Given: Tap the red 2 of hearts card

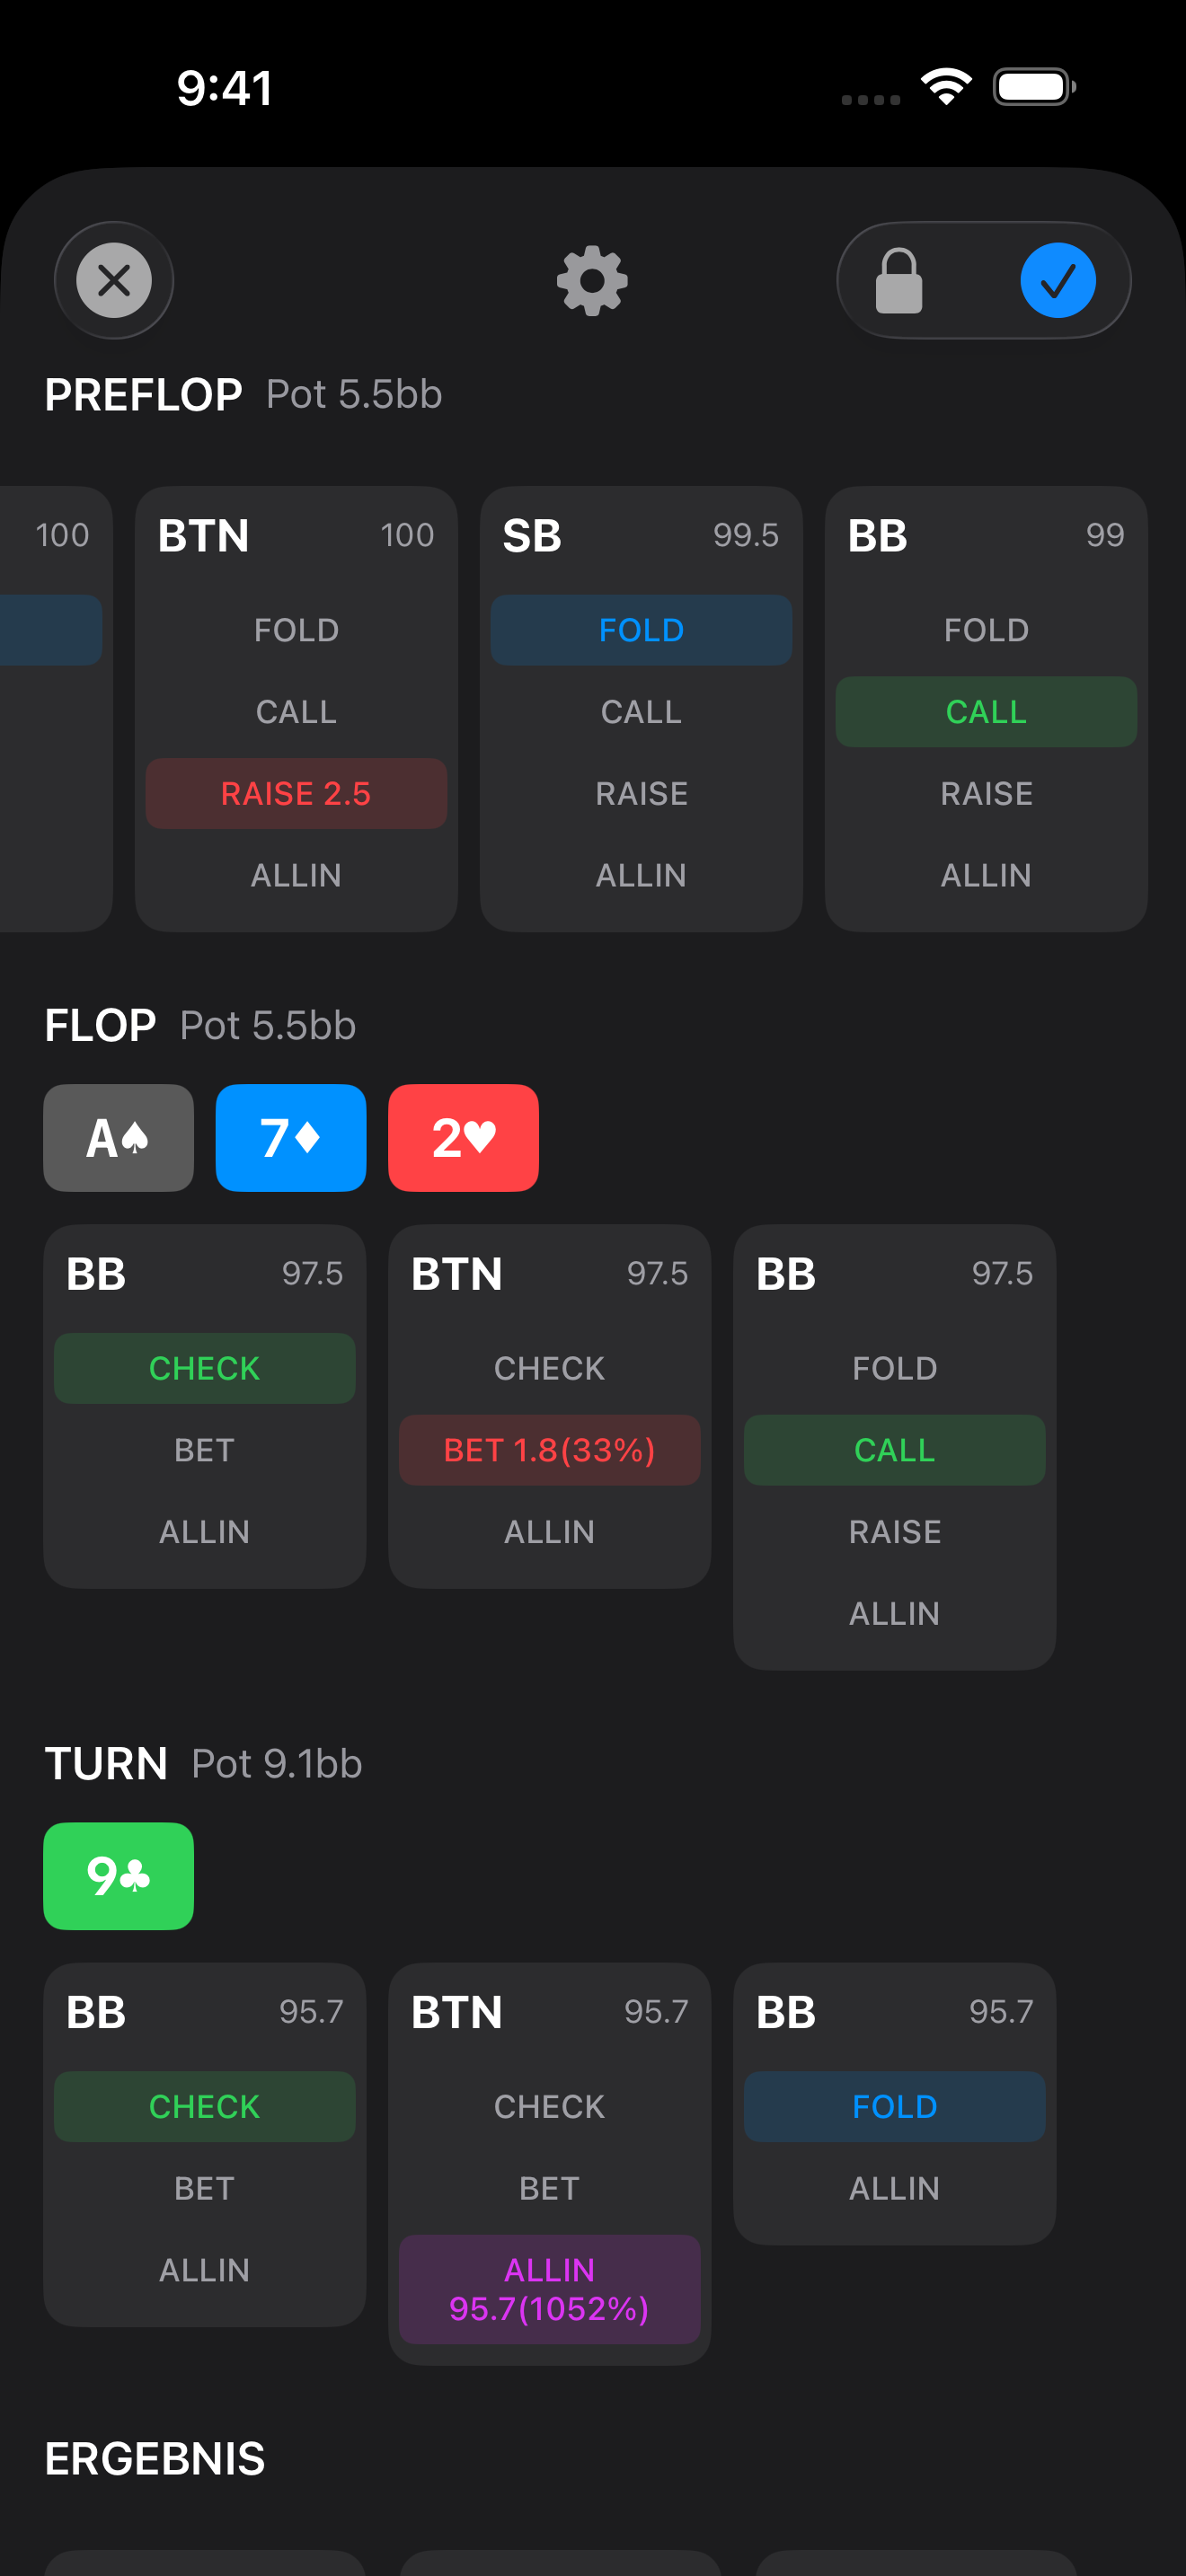Looking at the screenshot, I should [x=463, y=1138].
